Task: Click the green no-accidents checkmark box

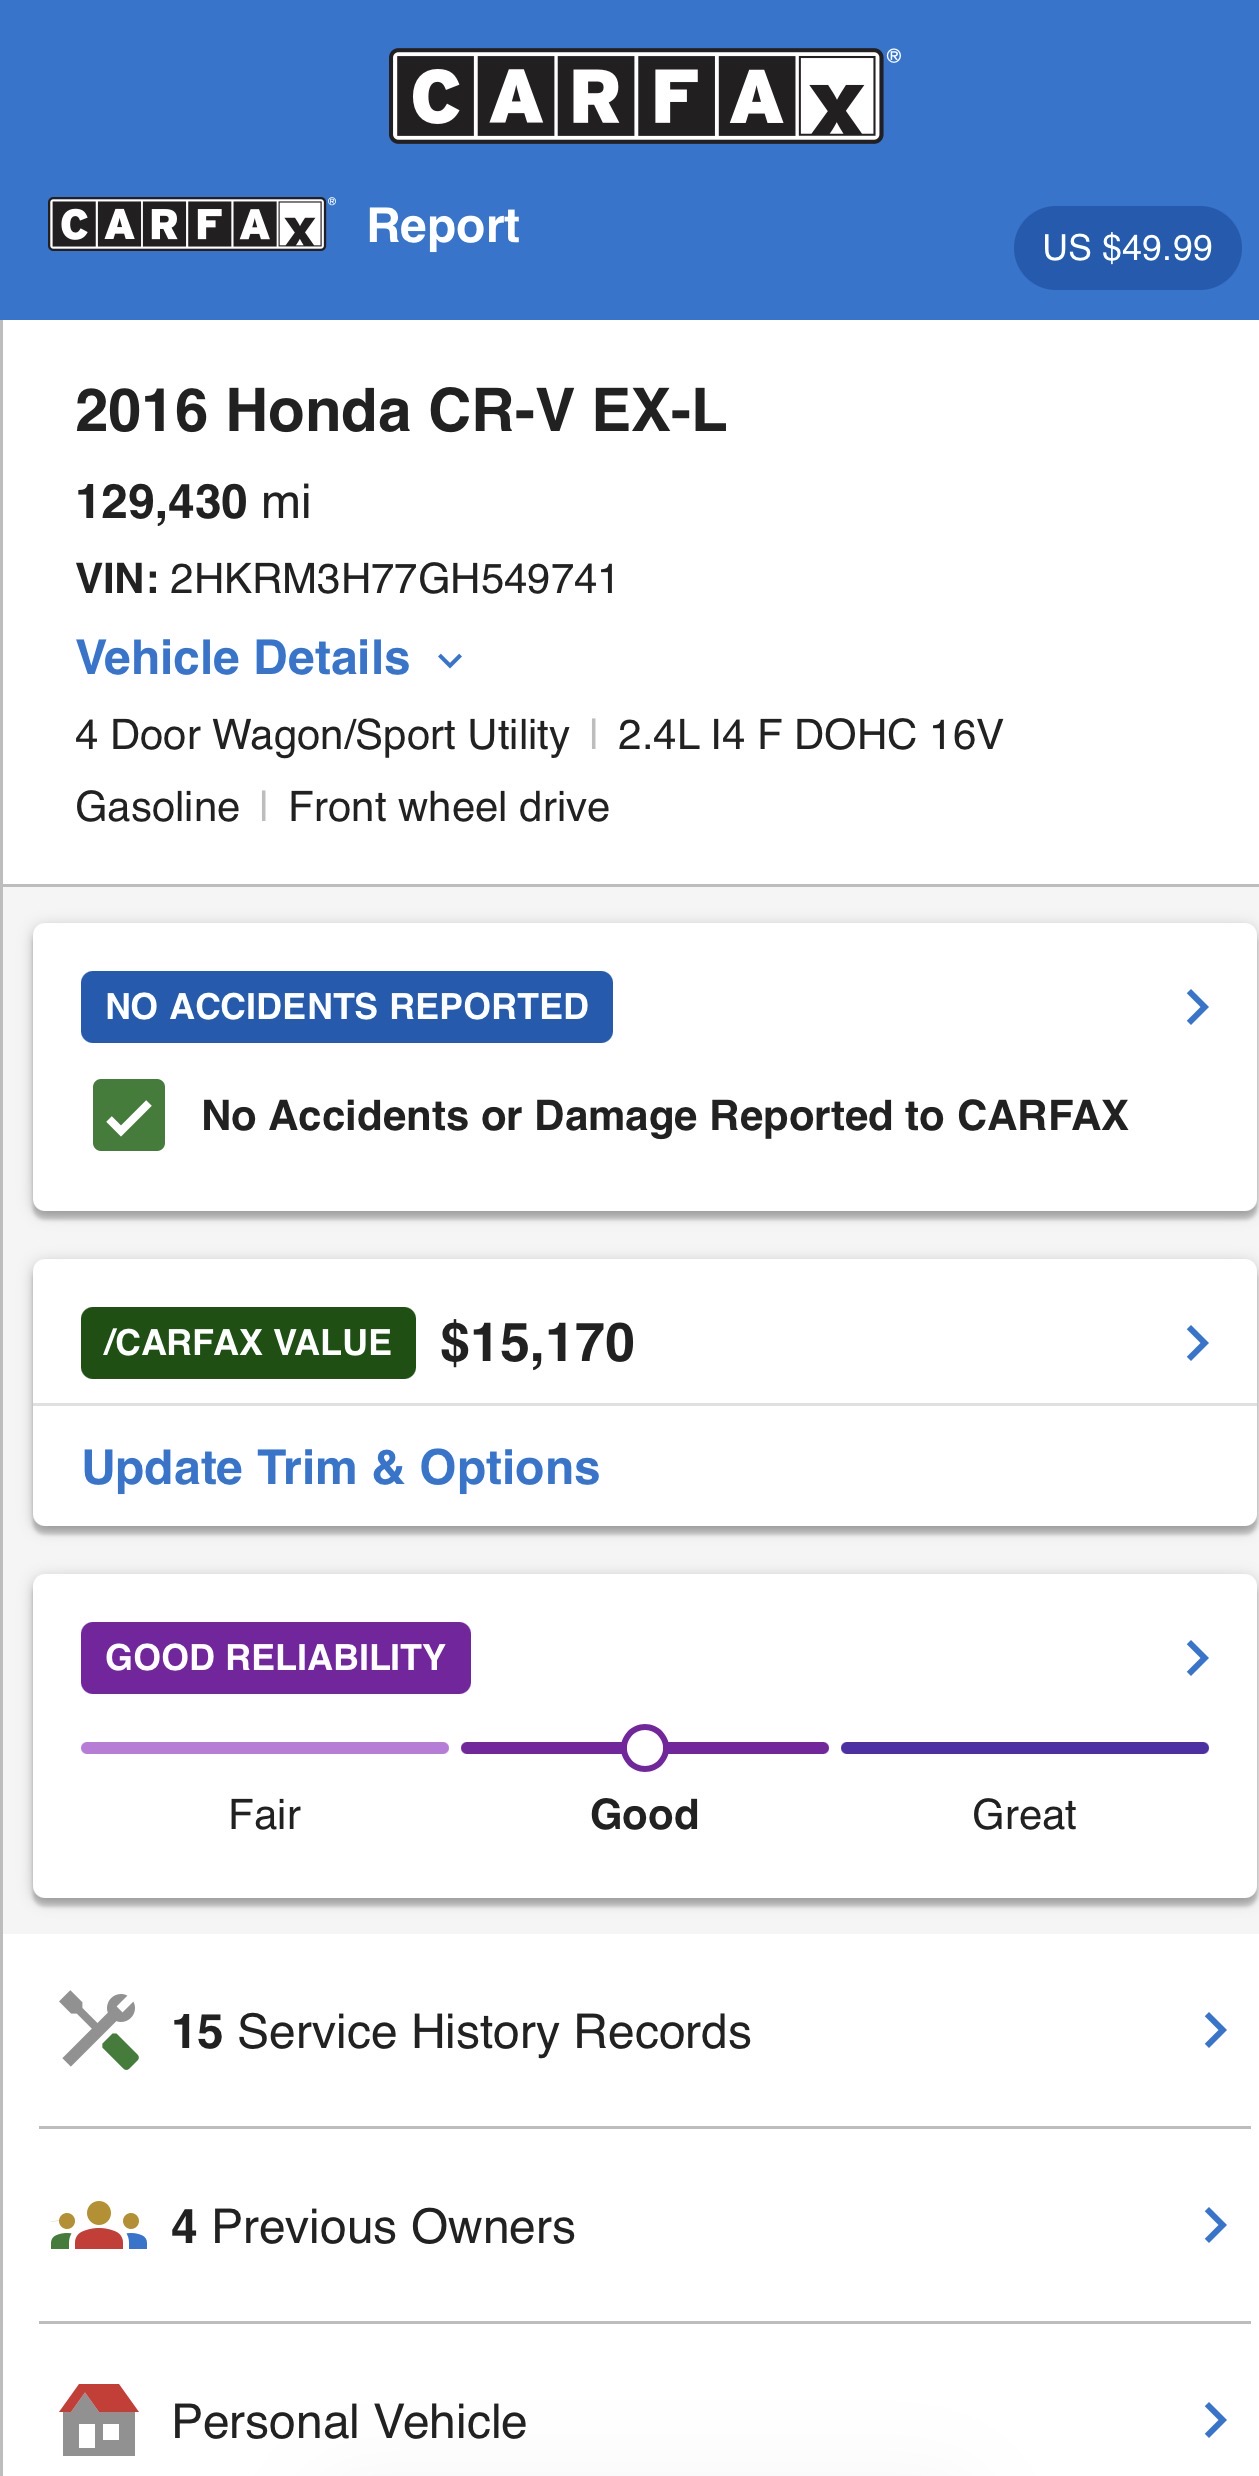Action: [129, 1115]
